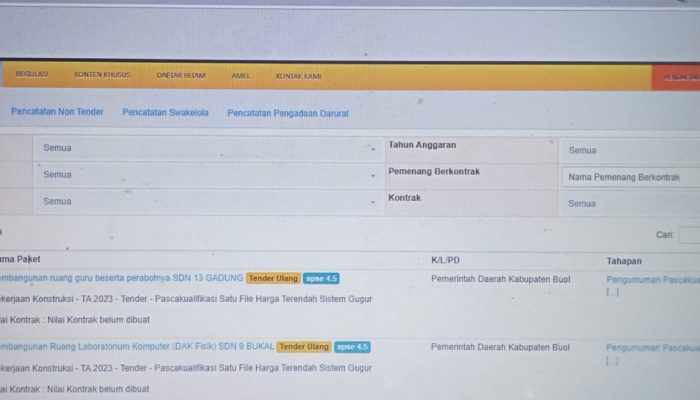
Task: Switch to Pencatatan Non Tender tab
Action: pyautogui.click(x=57, y=112)
